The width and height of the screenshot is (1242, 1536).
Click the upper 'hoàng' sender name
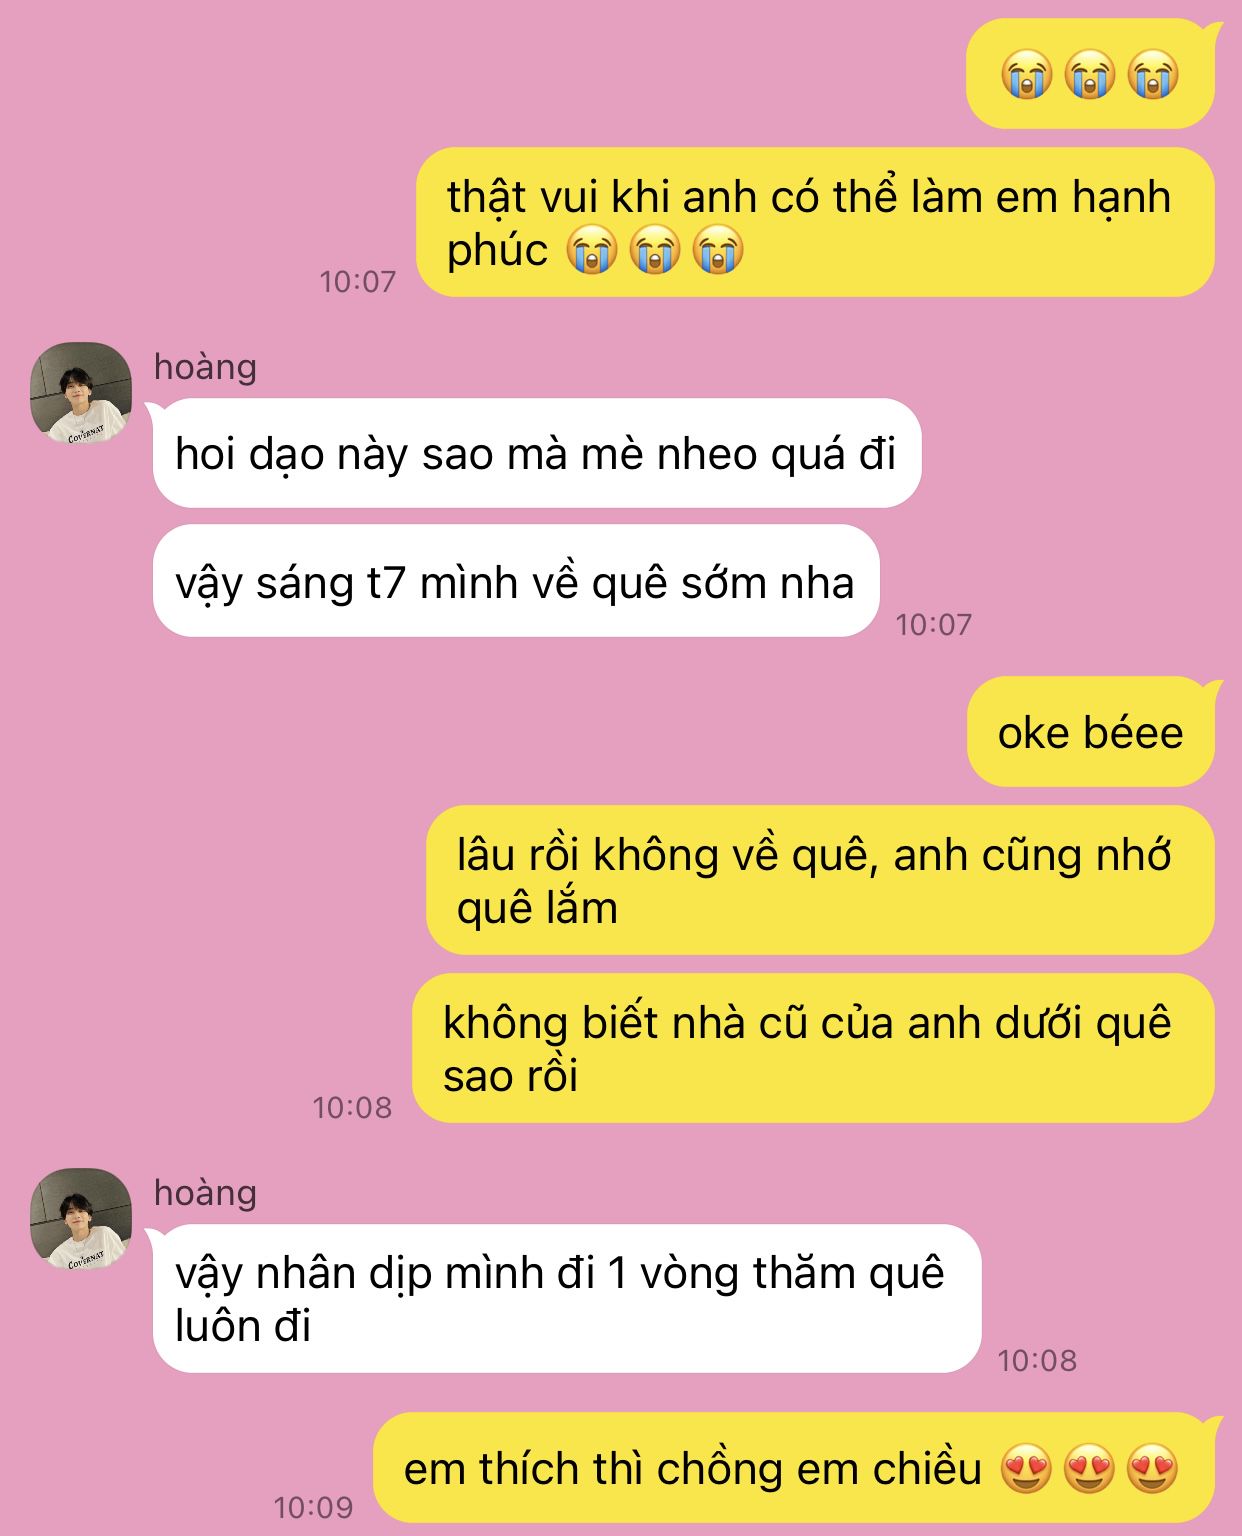[x=205, y=367]
